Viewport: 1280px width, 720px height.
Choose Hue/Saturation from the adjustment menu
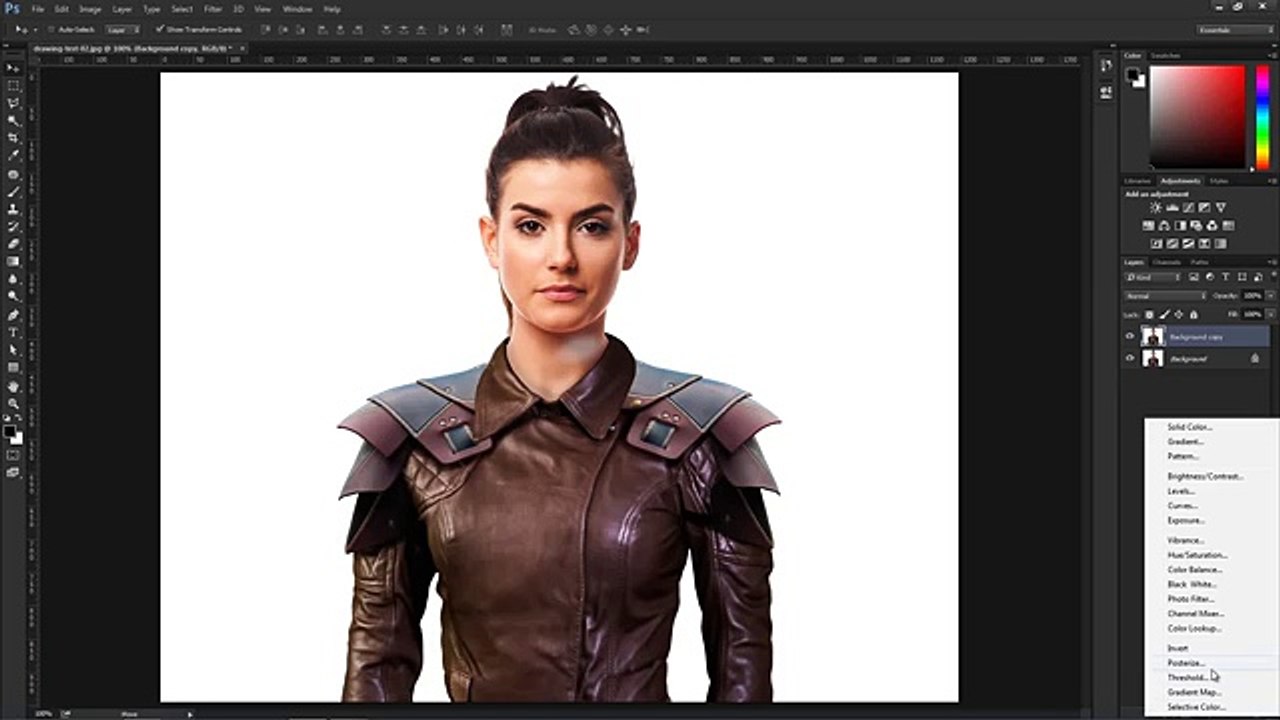[x=1198, y=555]
